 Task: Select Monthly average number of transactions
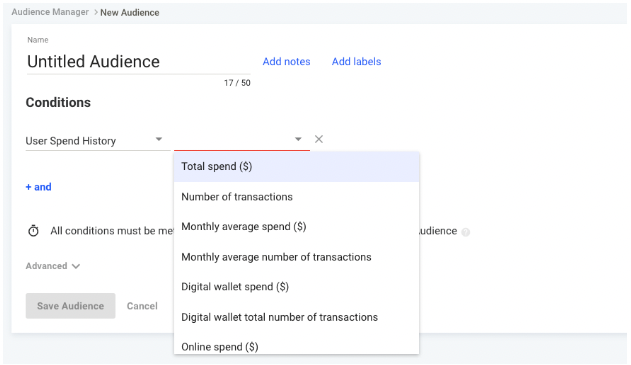(x=297, y=257)
